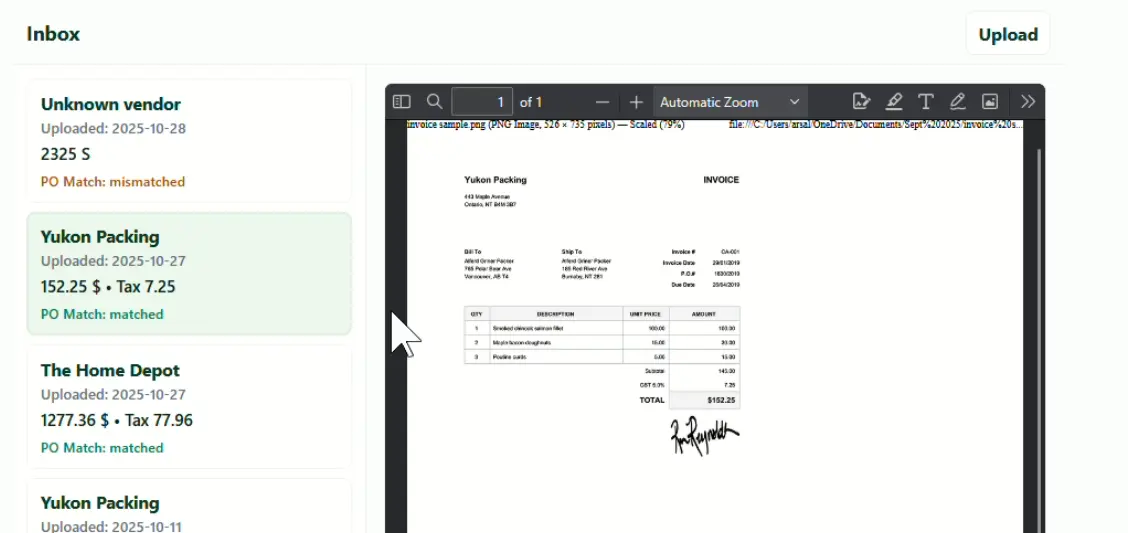This screenshot has width=1128, height=533.
Task: Select the draw pencil tool
Action: 957,101
